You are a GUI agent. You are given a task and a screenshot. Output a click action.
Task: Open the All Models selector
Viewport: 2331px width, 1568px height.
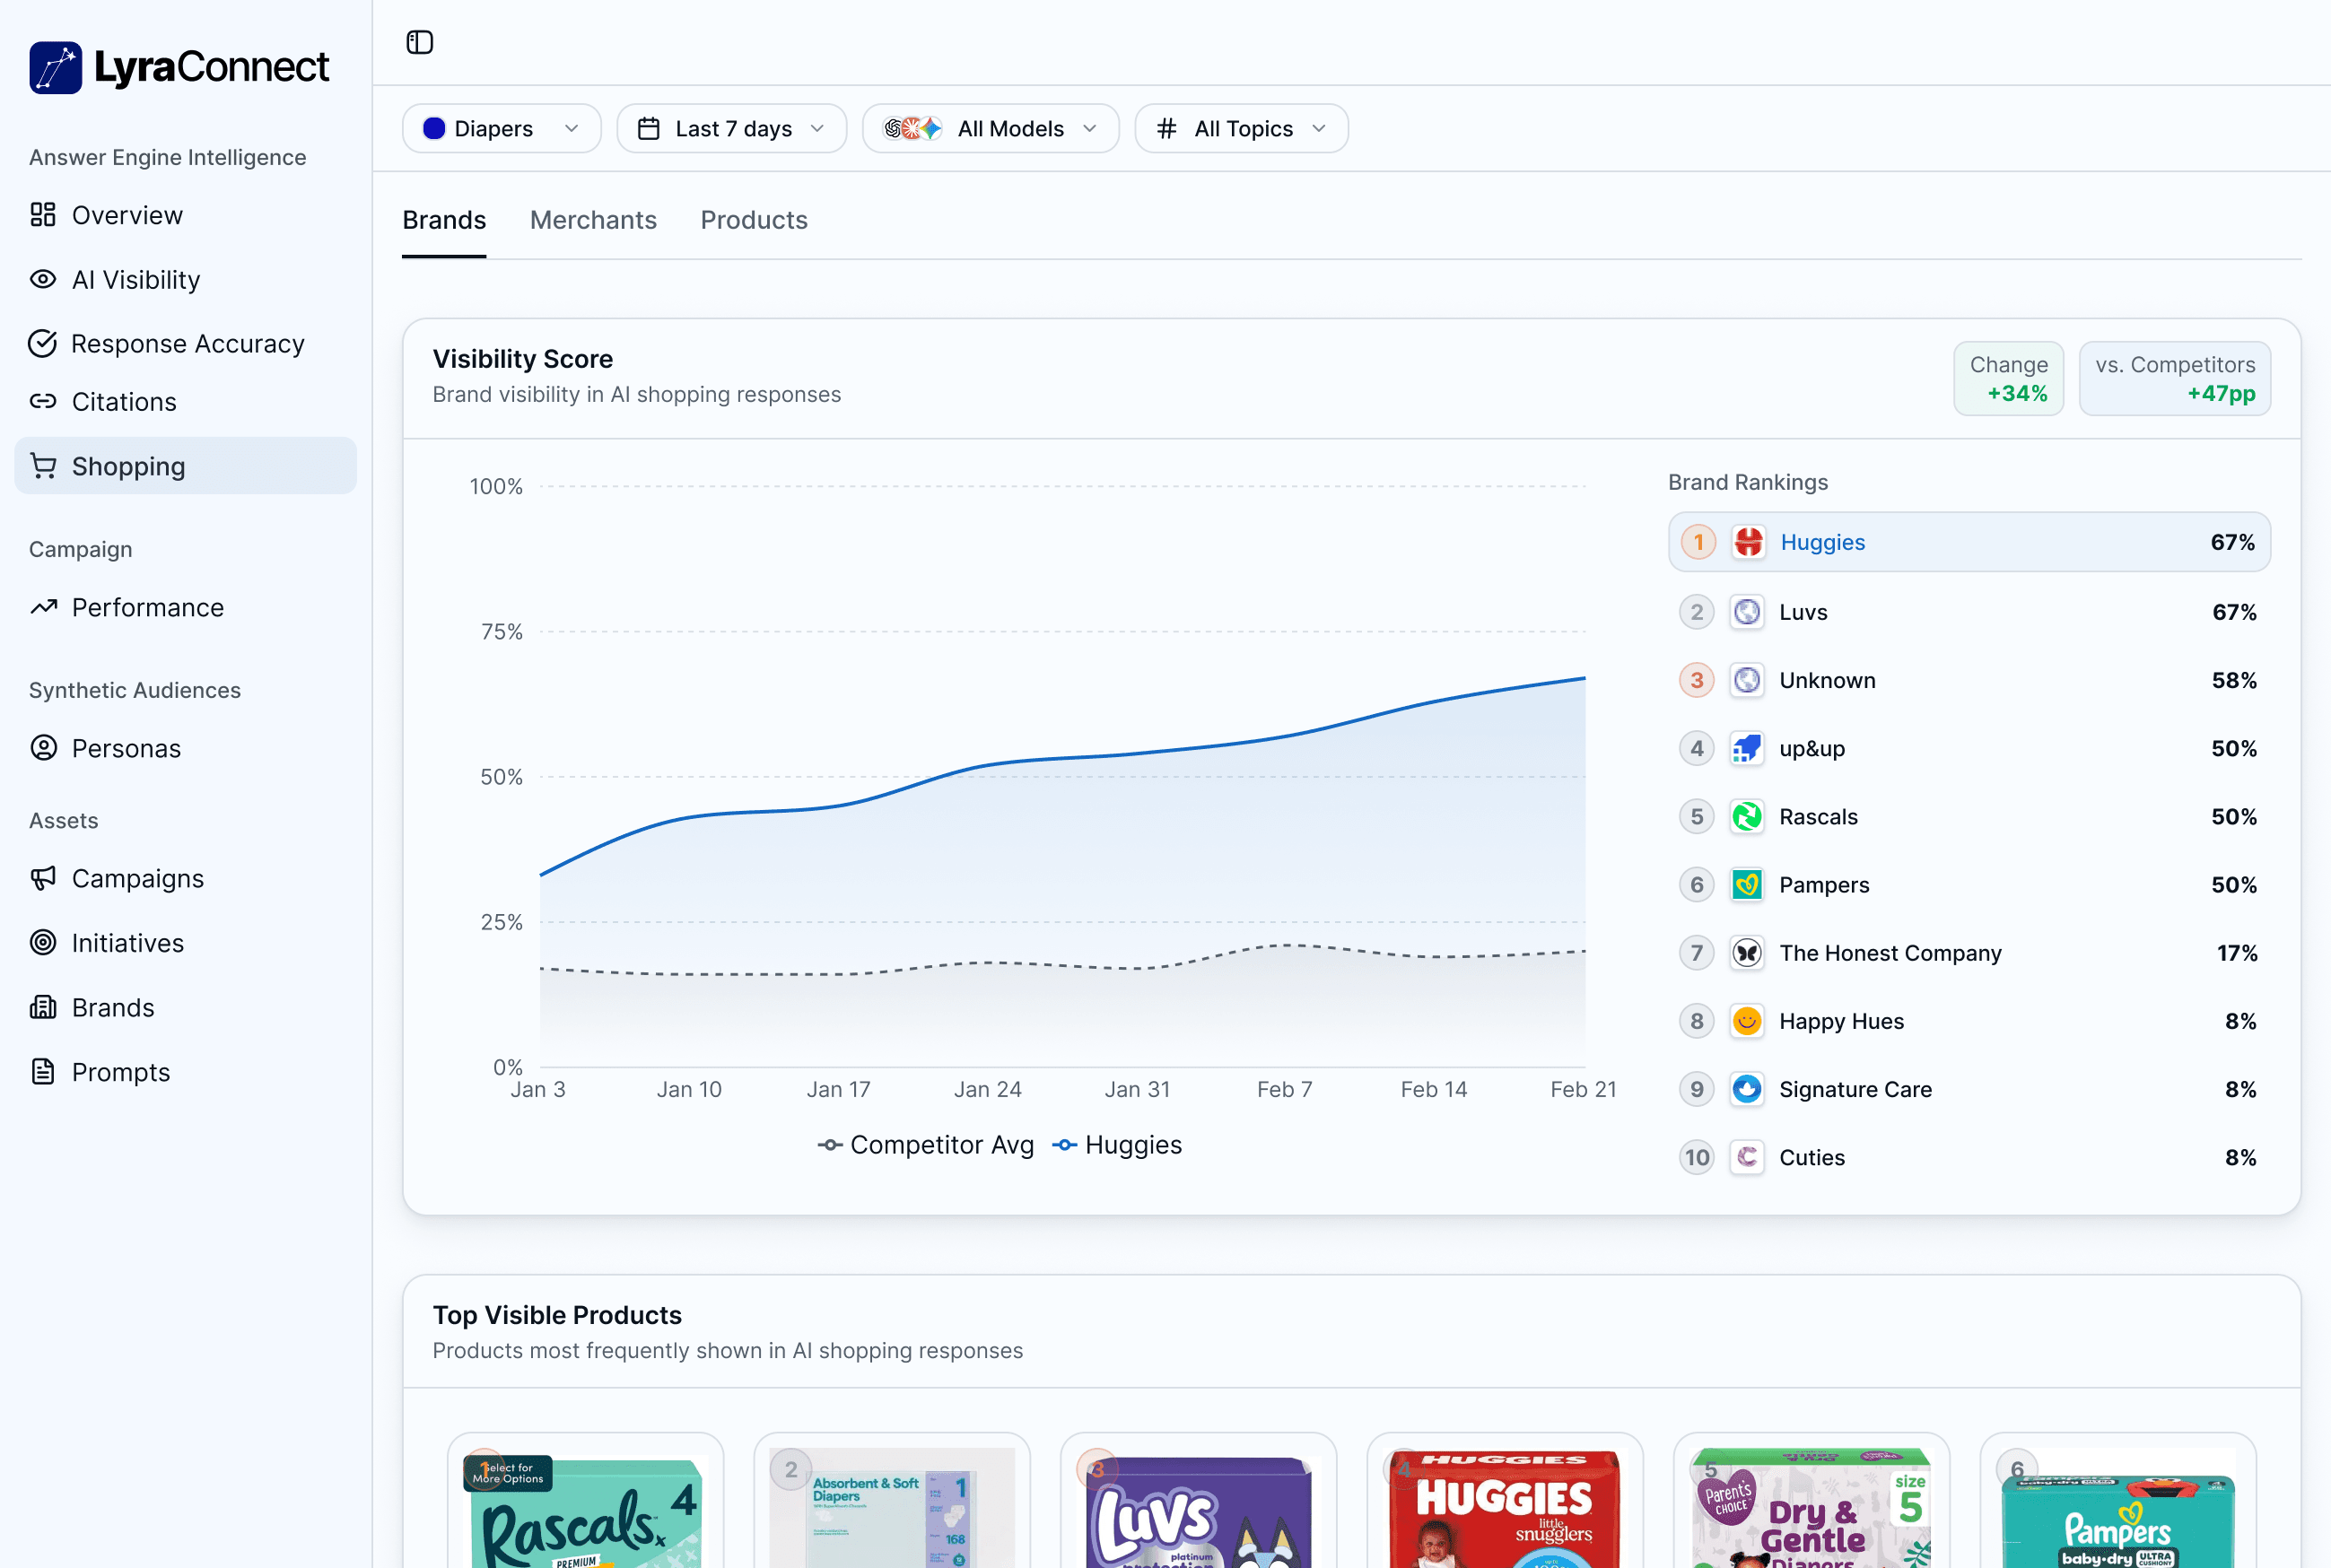(x=990, y=128)
